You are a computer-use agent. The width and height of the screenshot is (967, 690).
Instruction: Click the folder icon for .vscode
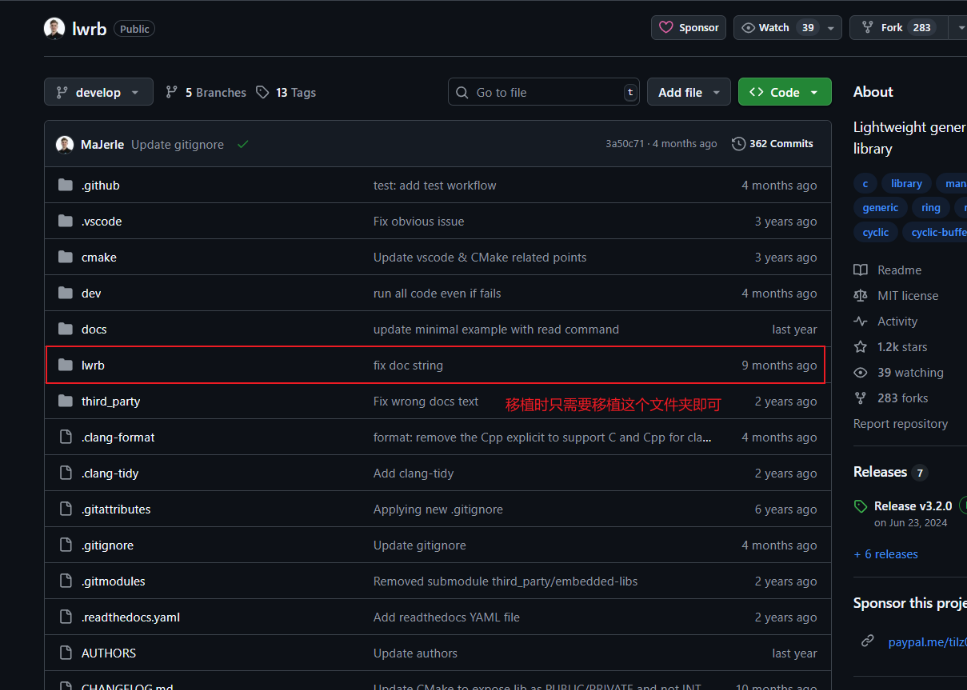tap(65, 221)
